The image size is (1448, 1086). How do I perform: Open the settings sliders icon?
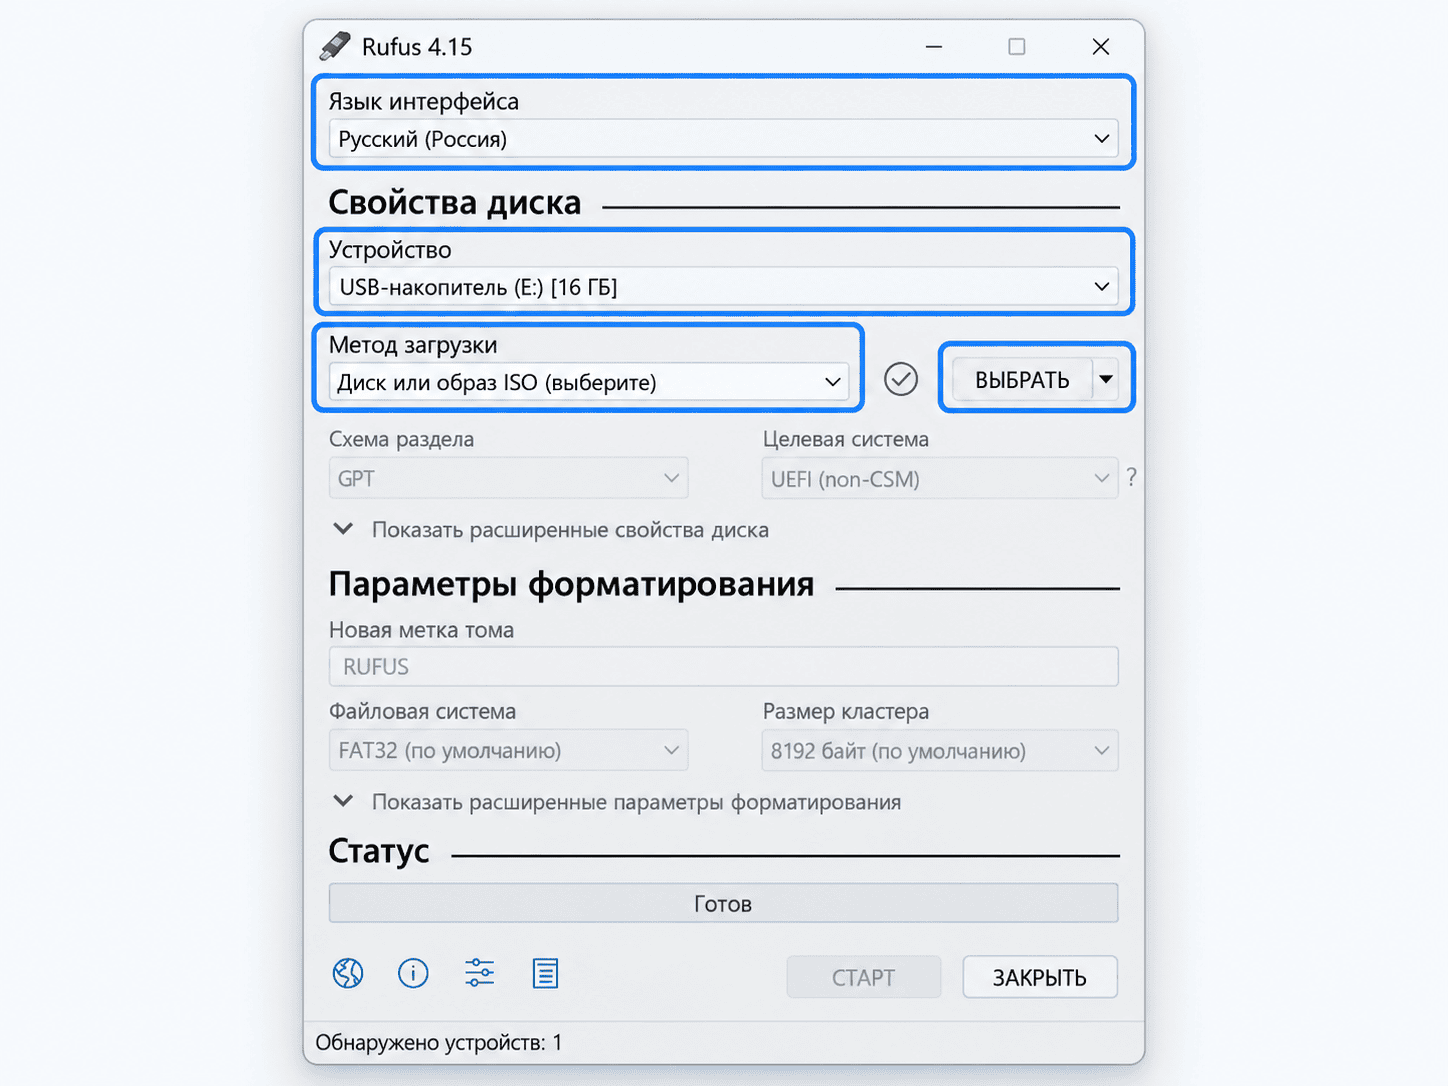pyautogui.click(x=479, y=973)
